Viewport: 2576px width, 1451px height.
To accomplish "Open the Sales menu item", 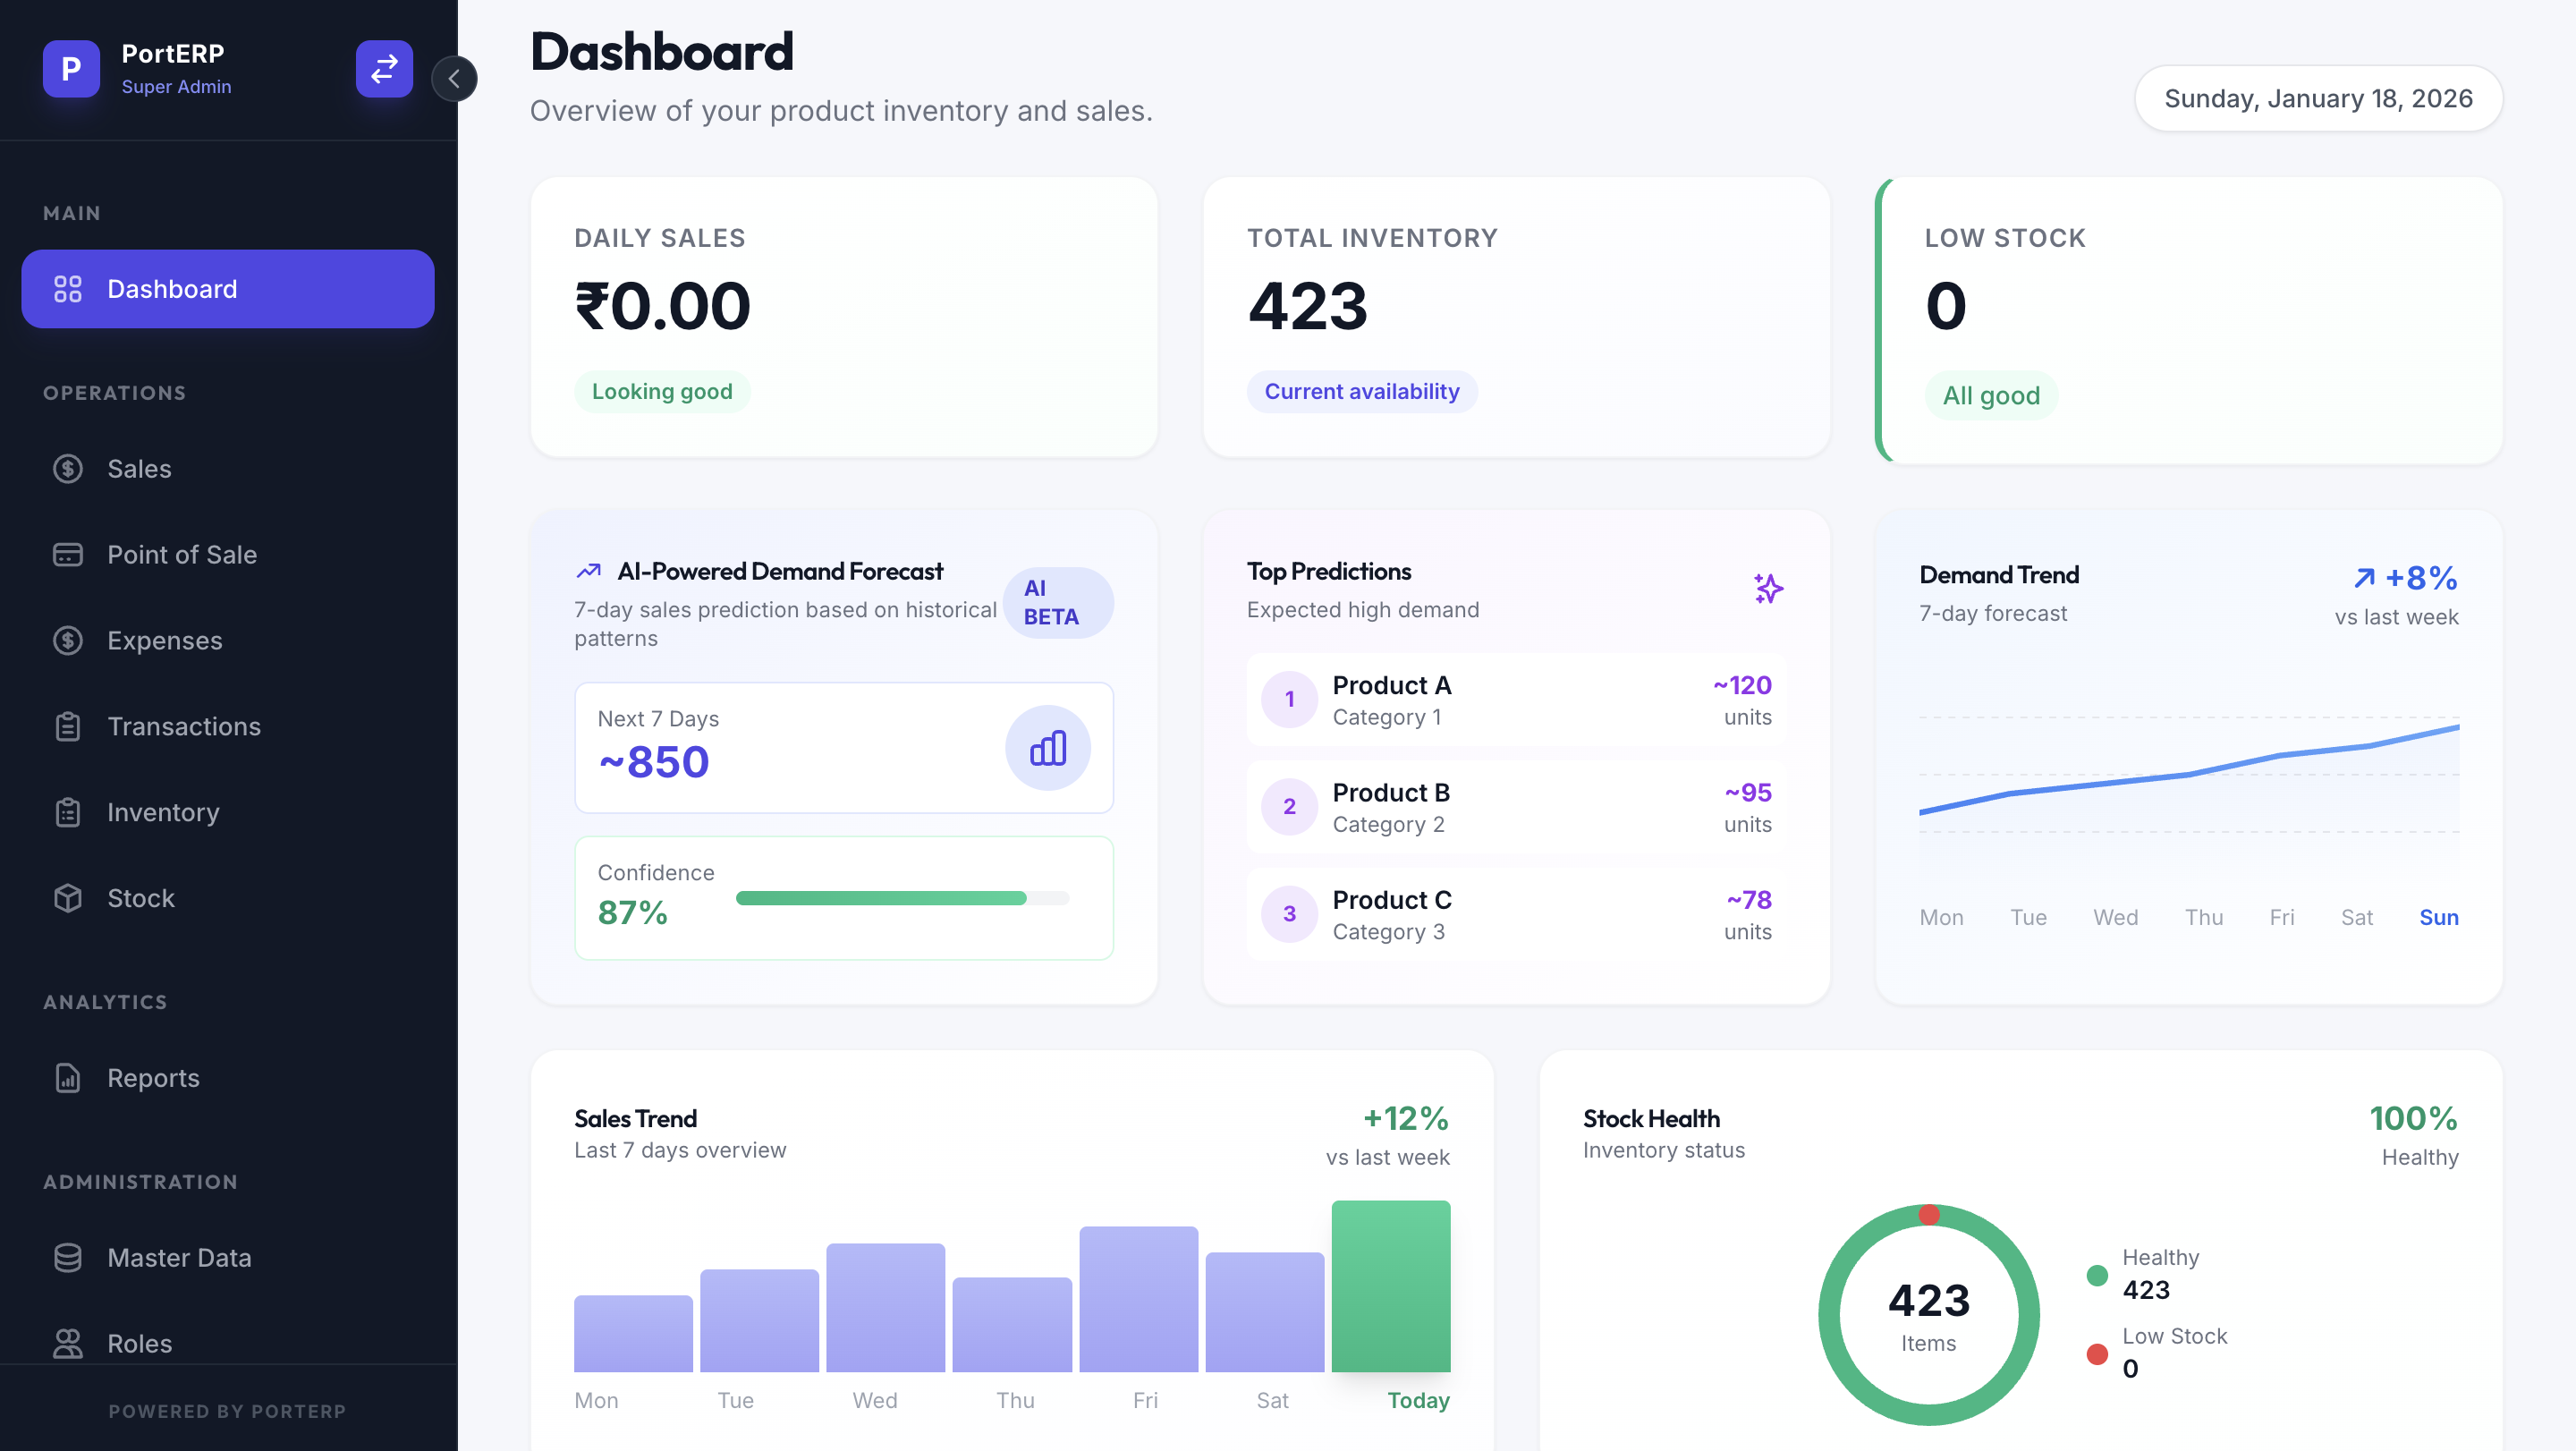I will pos(228,469).
